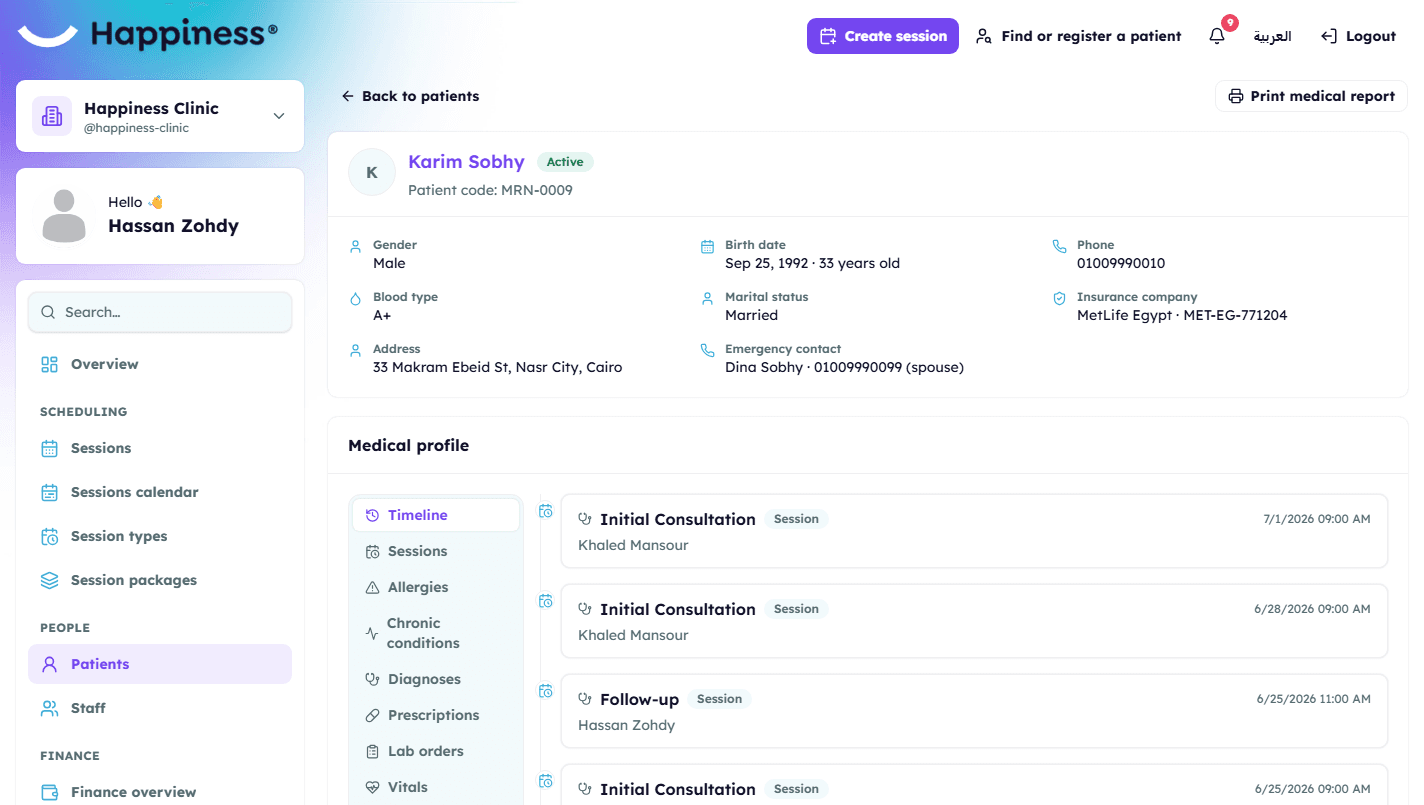
Task: Click stethoscope icon on 6/28/2026 Initial Consultation
Action: coord(586,609)
